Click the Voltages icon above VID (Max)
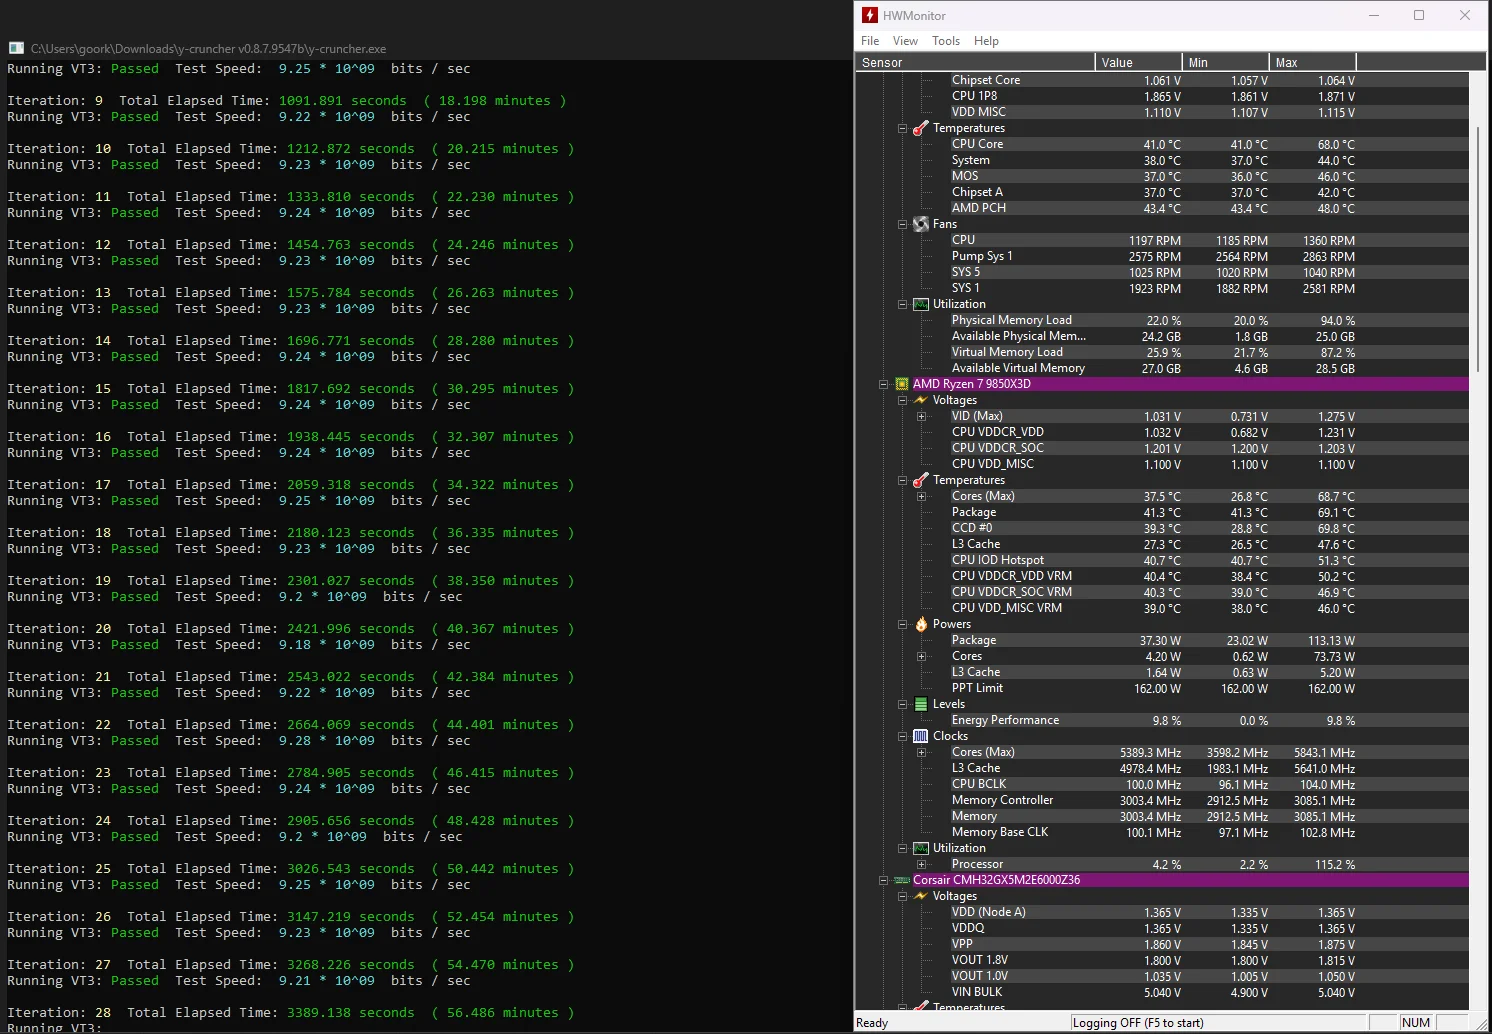 pos(921,400)
